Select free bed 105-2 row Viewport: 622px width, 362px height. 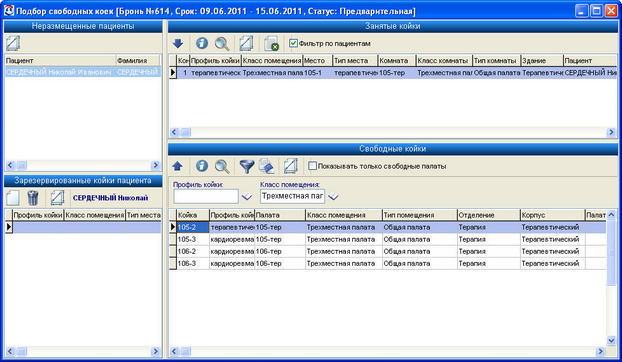388,227
